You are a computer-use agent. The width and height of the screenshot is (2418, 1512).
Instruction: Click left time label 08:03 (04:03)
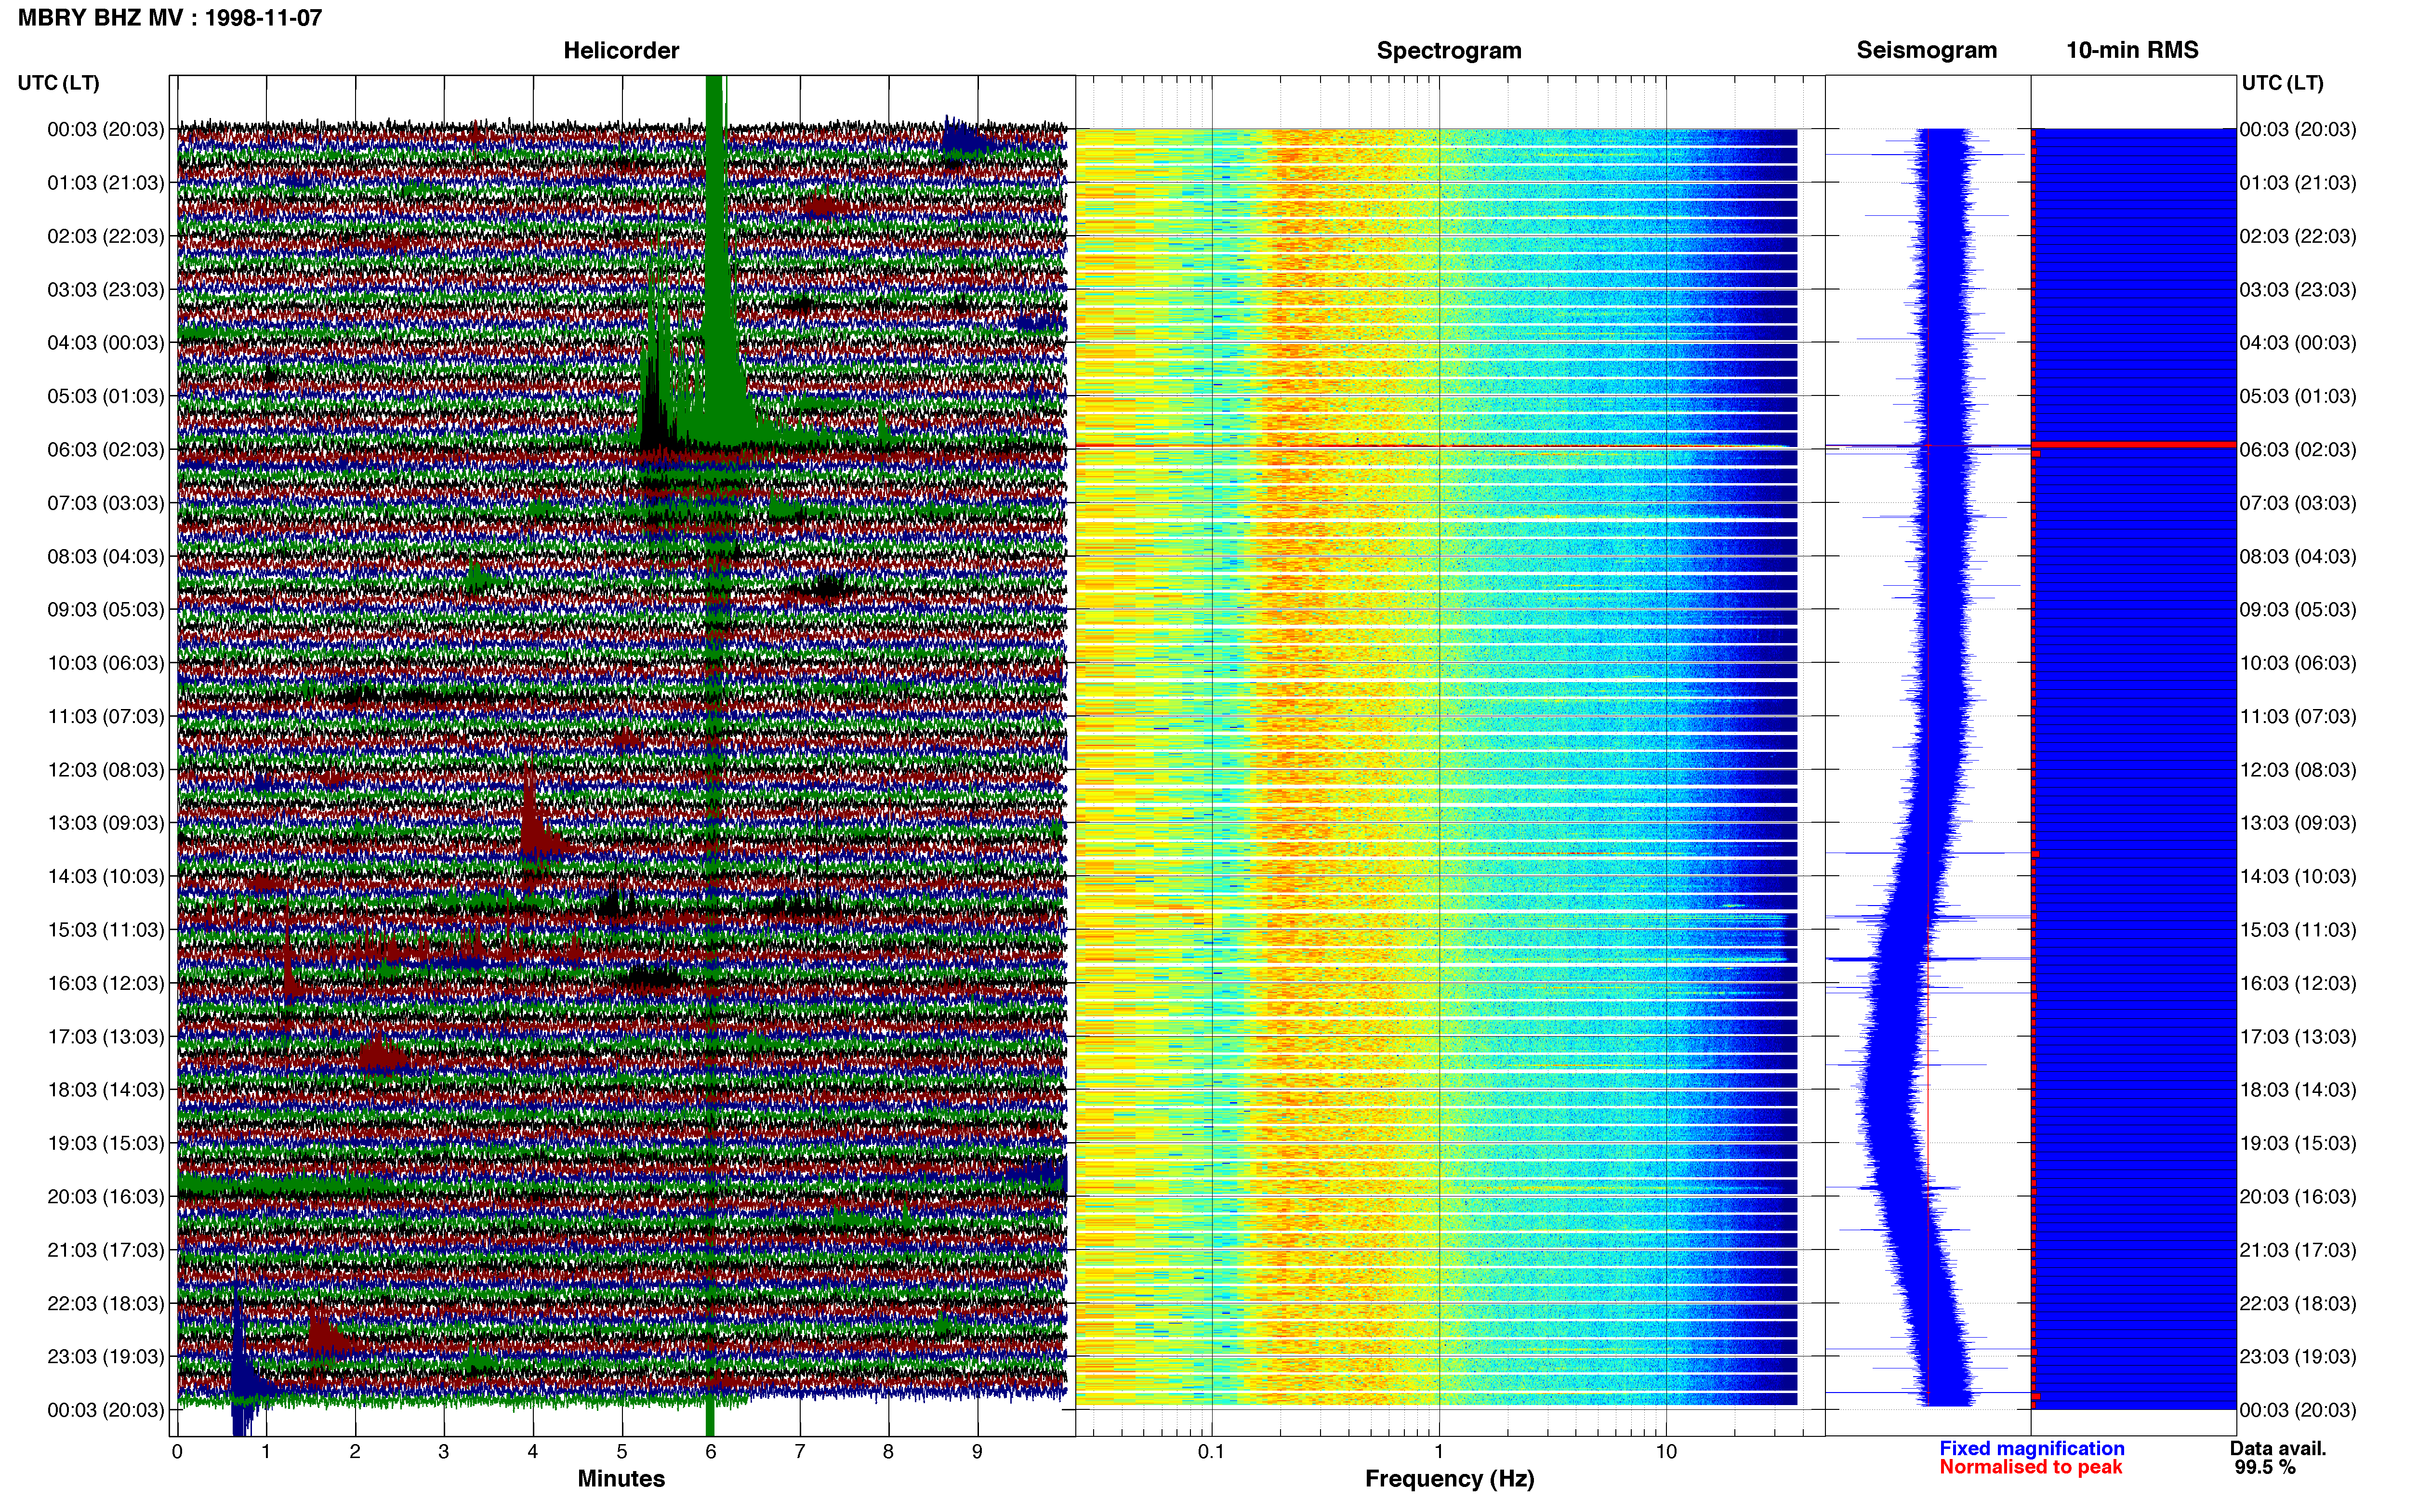(106, 556)
